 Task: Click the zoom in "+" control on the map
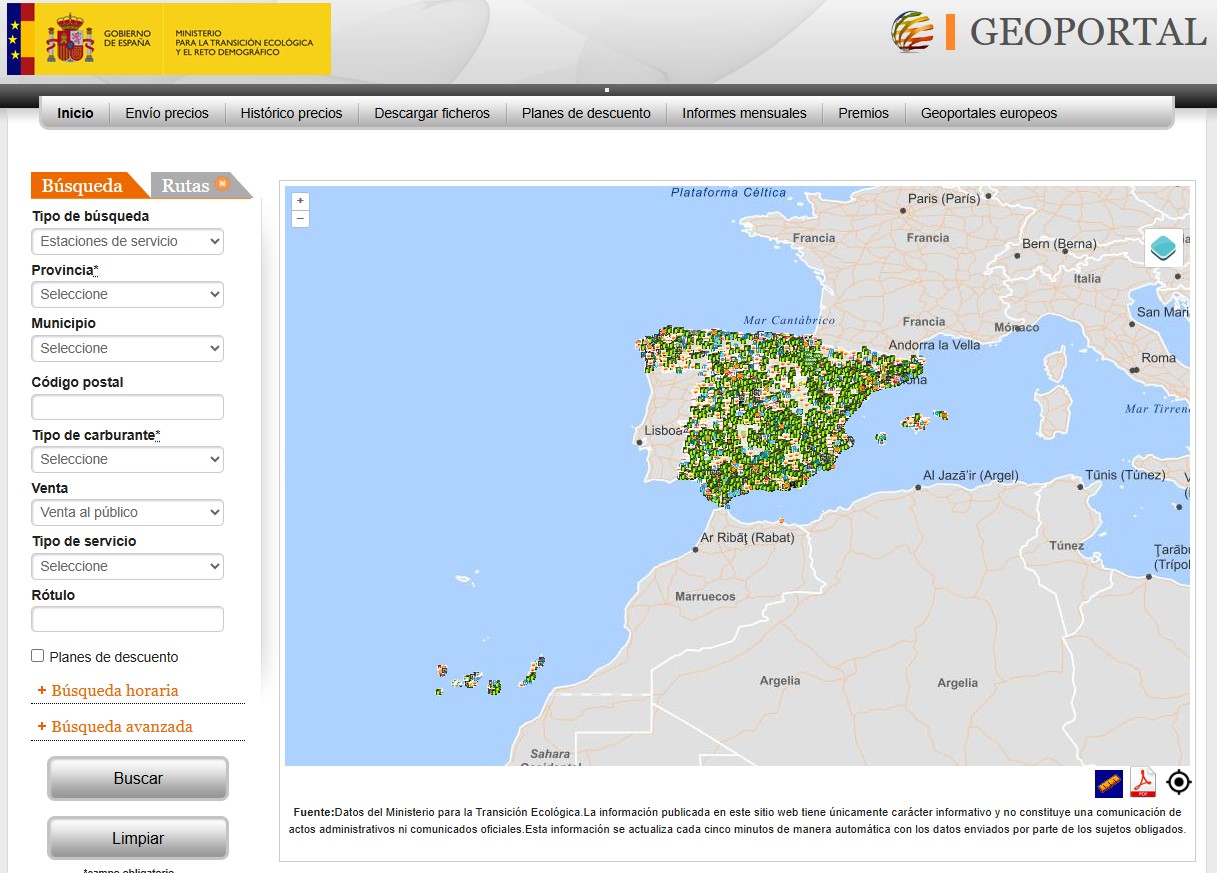click(300, 200)
